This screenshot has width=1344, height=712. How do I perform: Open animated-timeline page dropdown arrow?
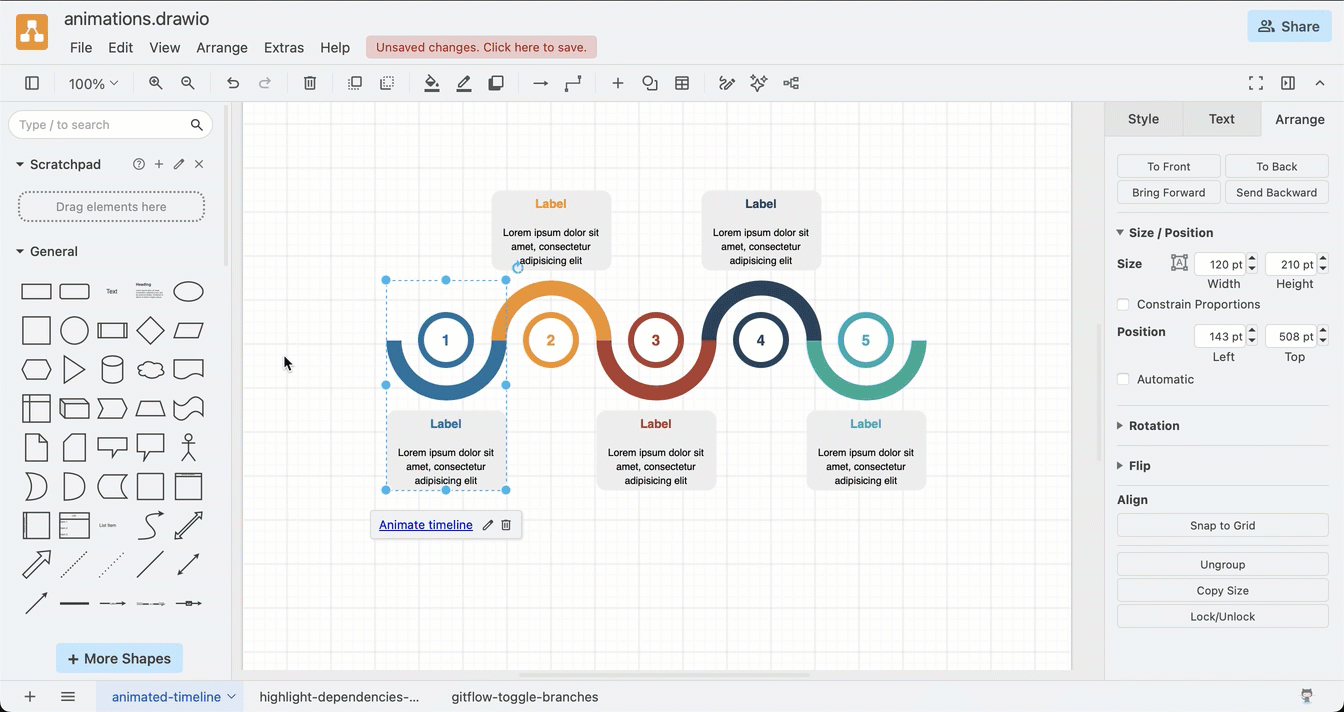click(232, 697)
